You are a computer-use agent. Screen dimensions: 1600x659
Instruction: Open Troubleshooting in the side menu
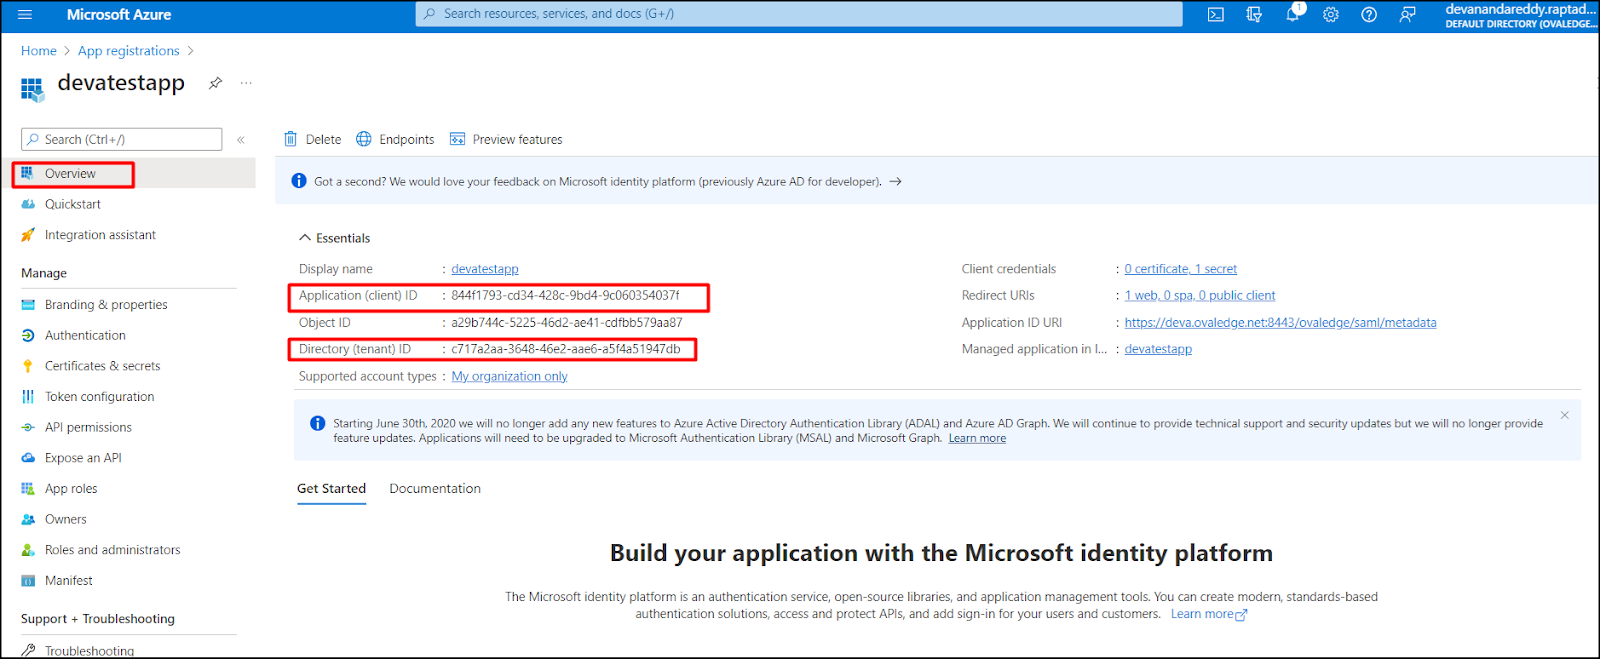coord(89,651)
